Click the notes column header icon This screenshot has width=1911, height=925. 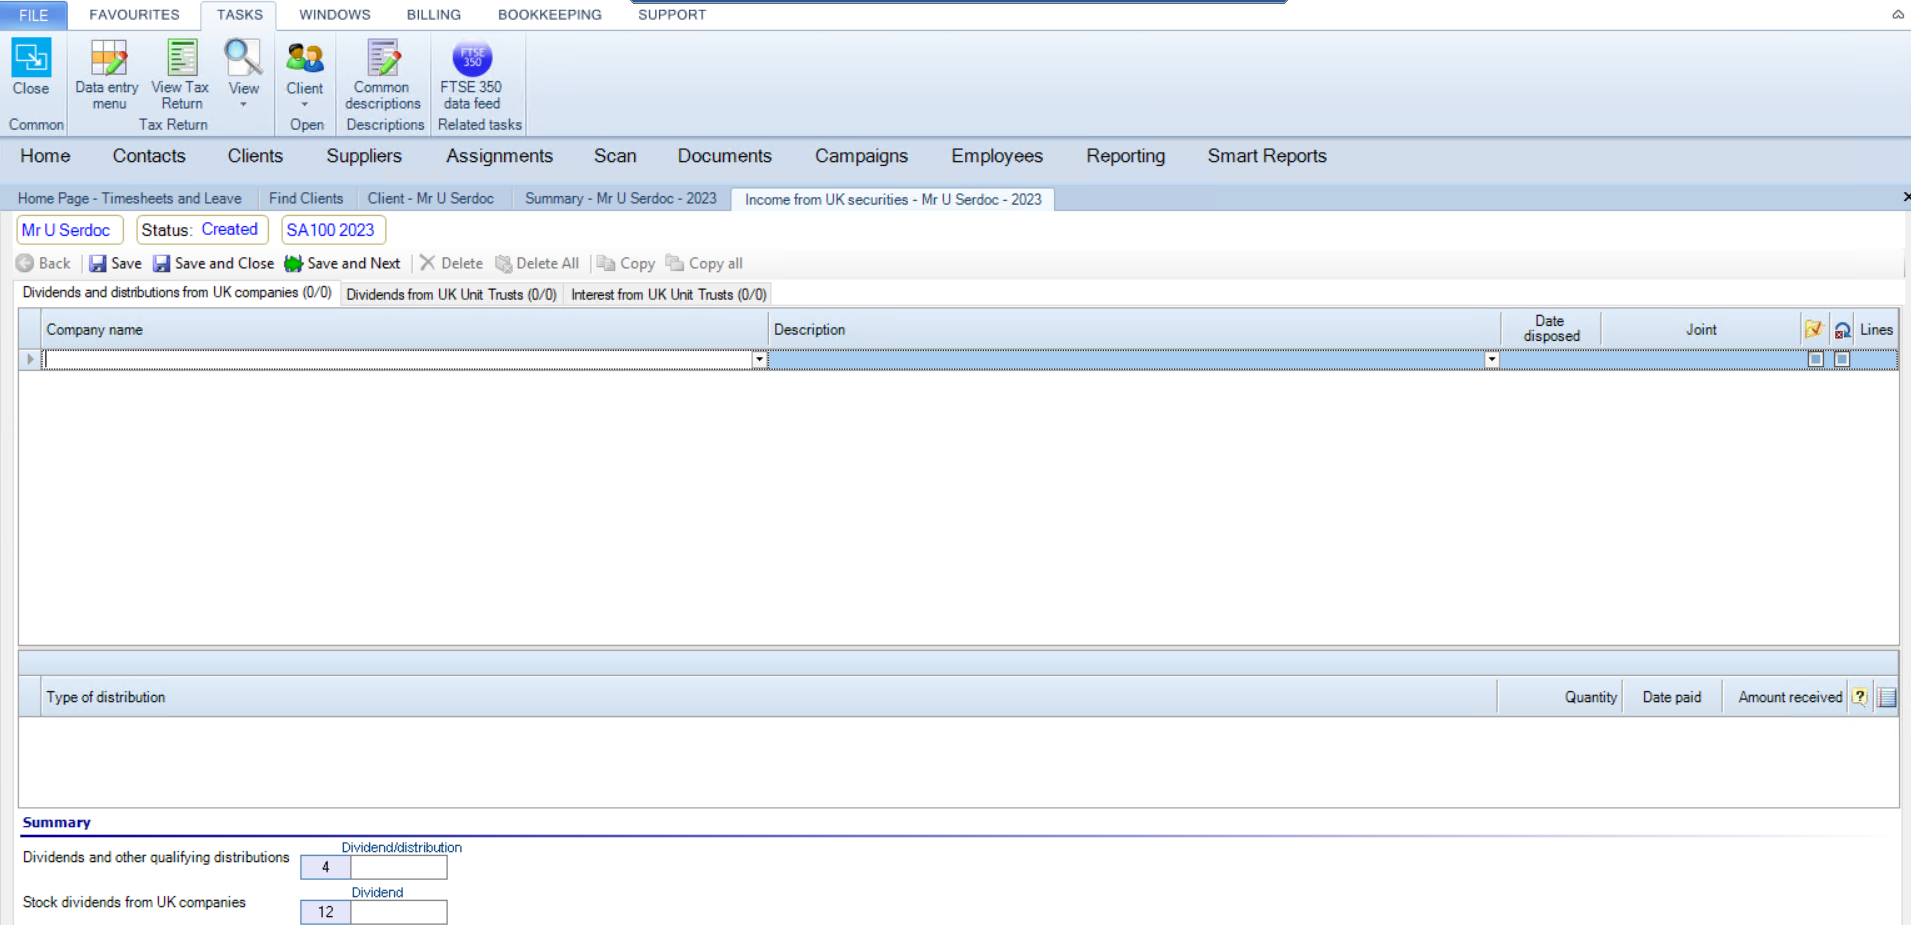1813,329
